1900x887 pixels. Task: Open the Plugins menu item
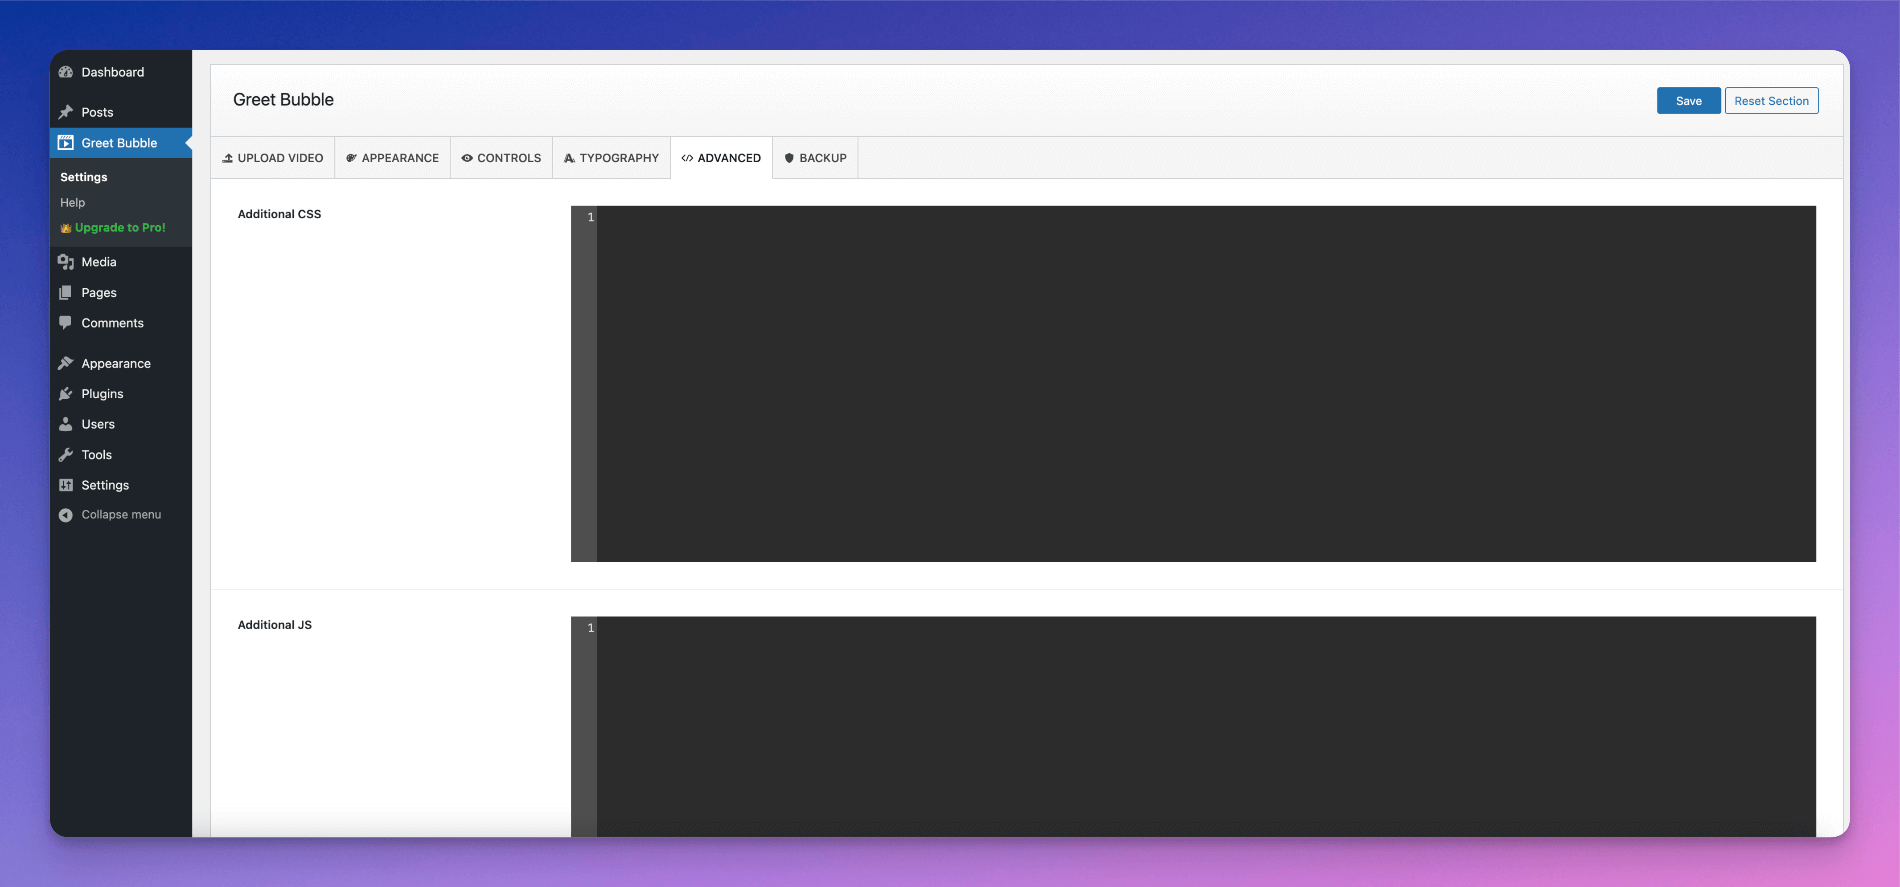click(x=121, y=394)
